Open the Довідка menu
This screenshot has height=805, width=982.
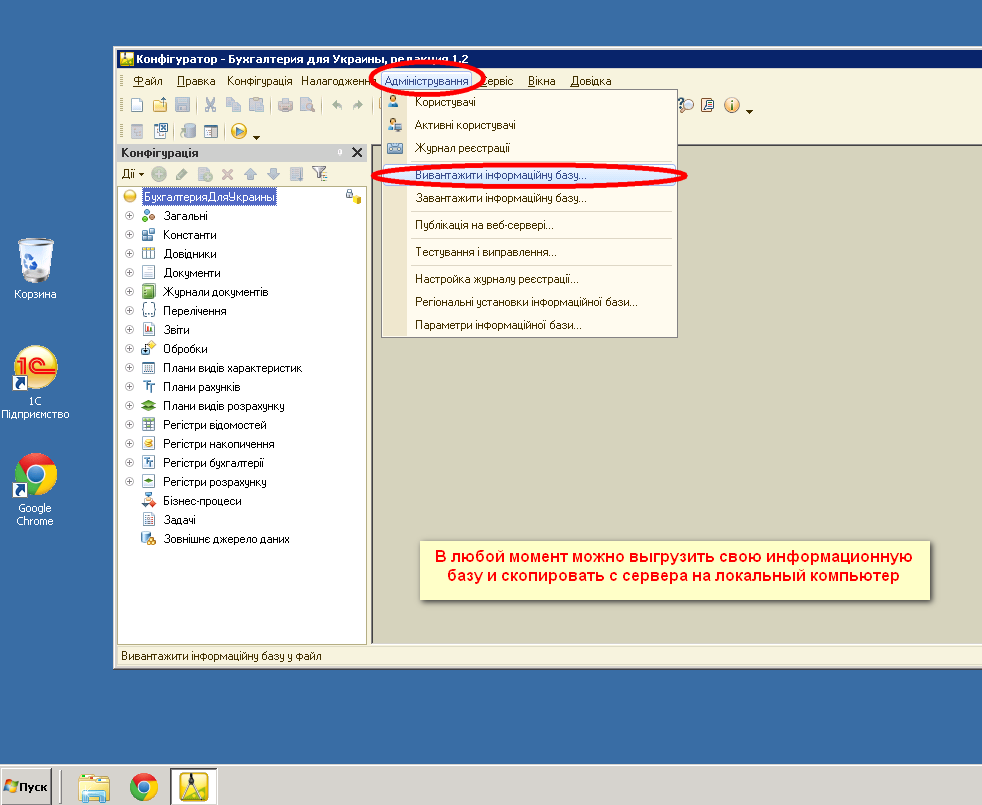pyautogui.click(x=591, y=81)
